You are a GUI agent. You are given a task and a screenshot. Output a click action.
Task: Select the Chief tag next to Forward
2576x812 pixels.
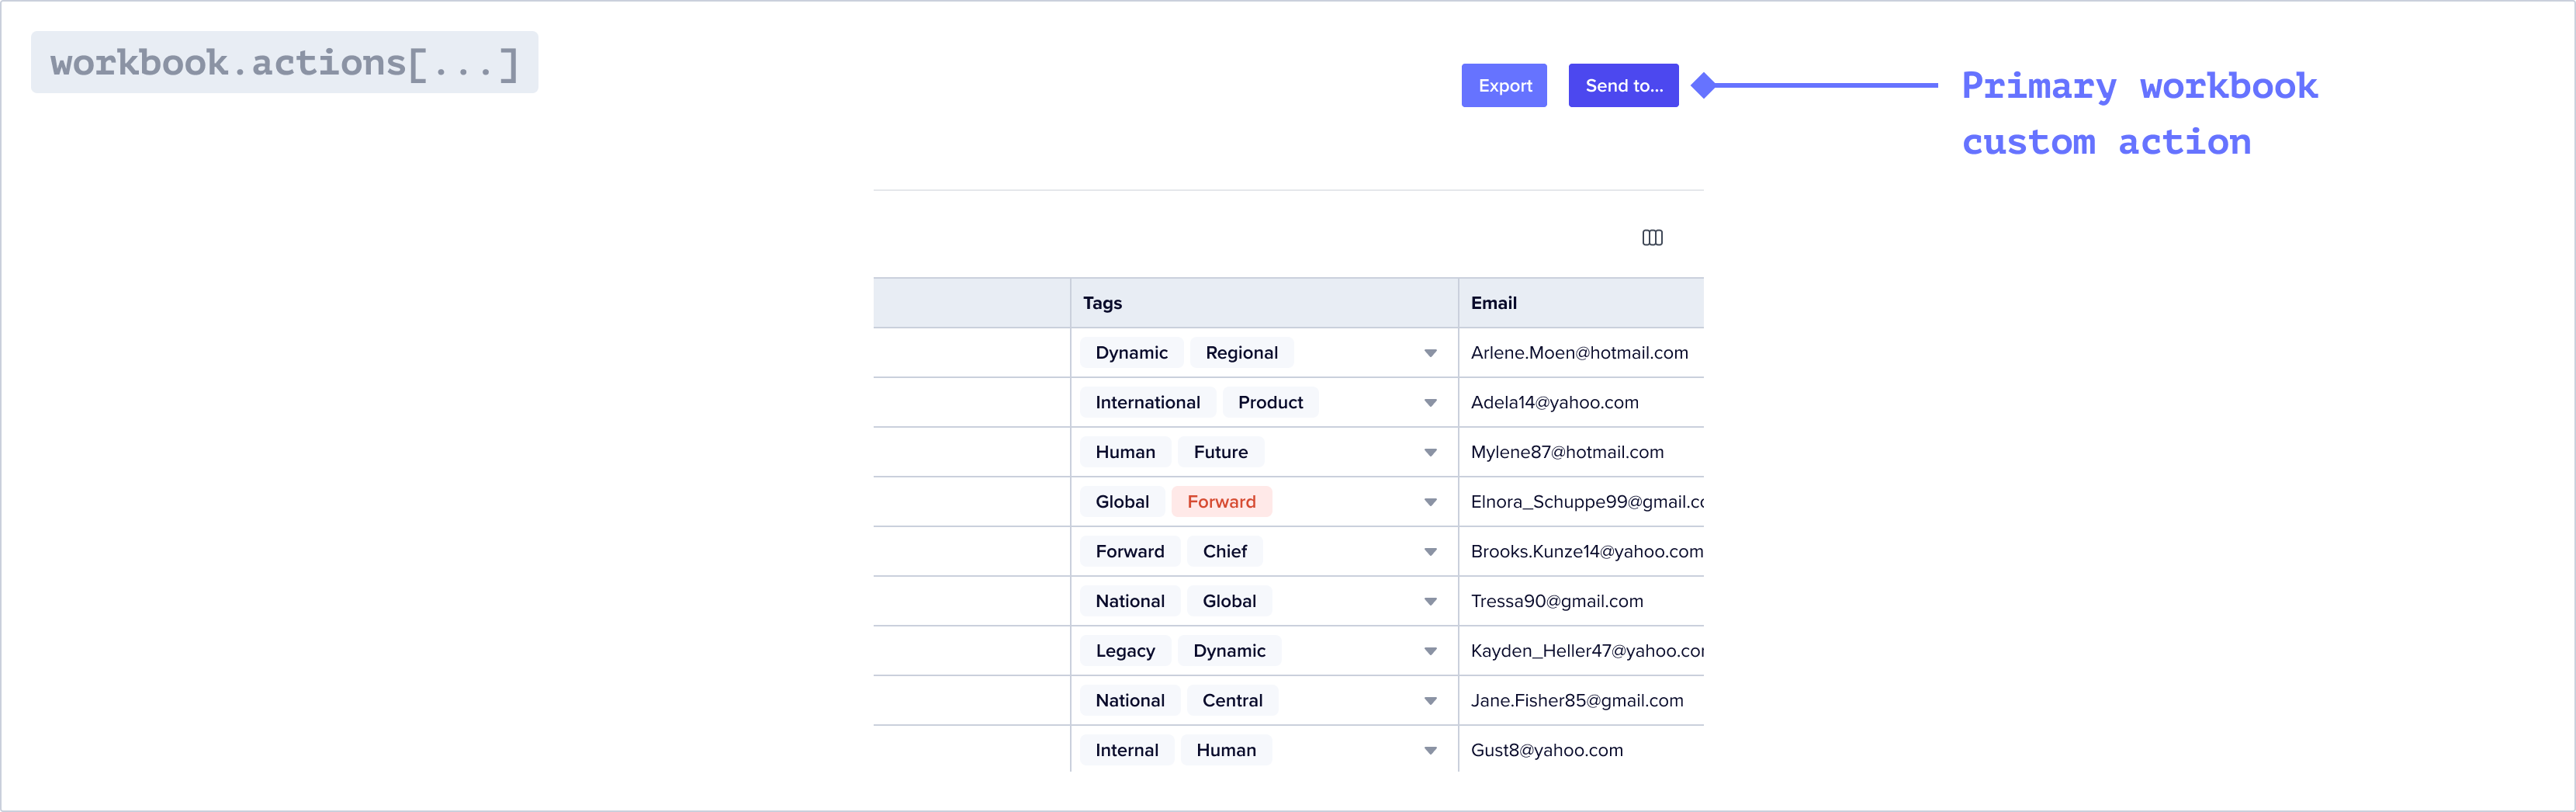[x=1224, y=551]
